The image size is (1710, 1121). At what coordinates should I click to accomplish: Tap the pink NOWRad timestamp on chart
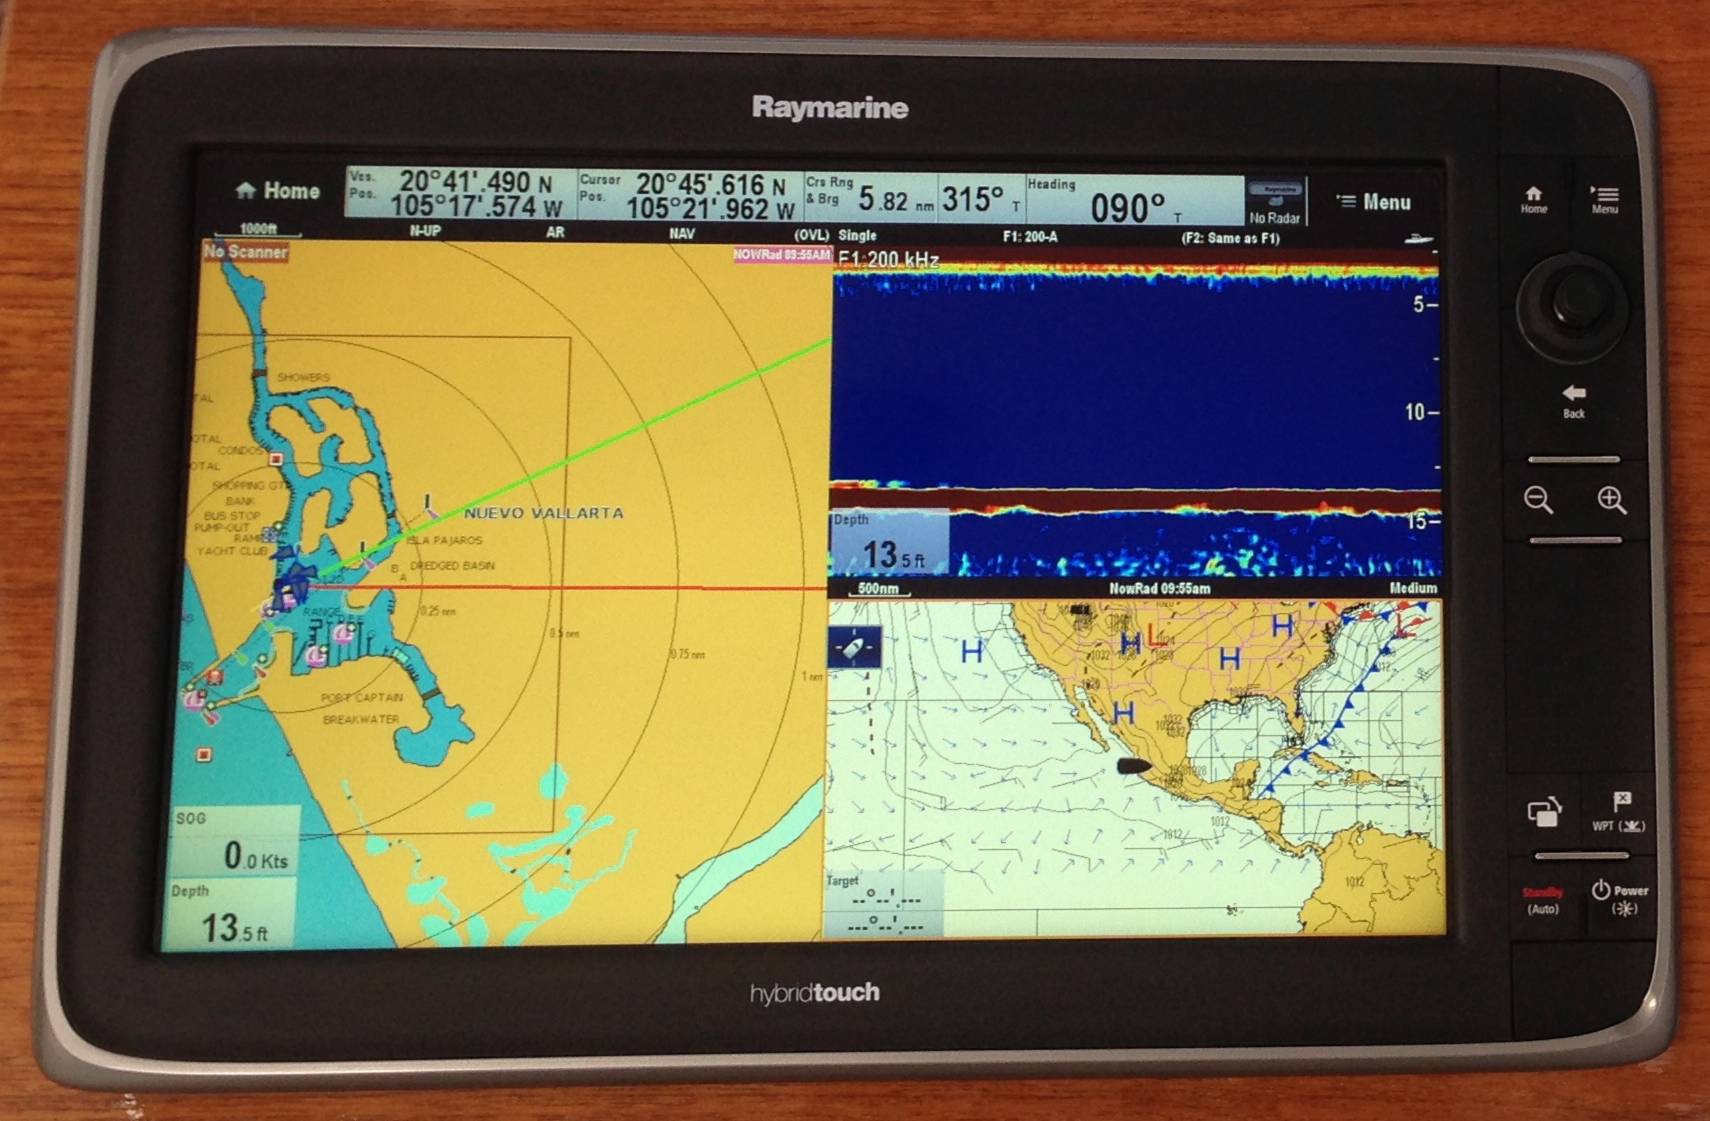click(x=782, y=255)
